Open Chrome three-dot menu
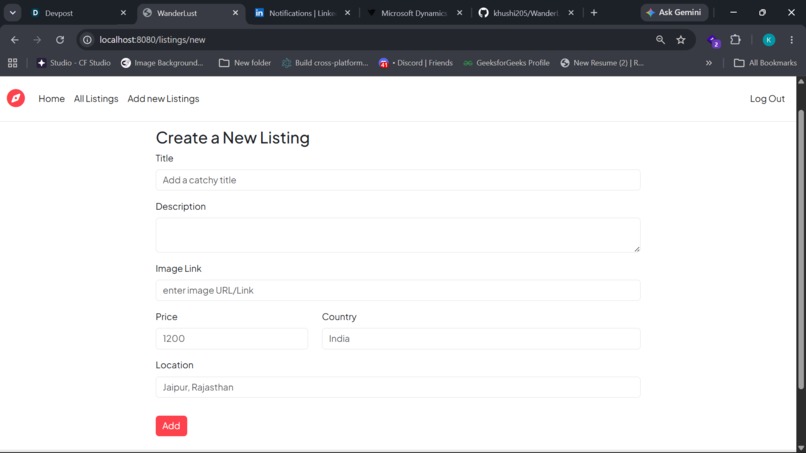806x453 pixels. point(792,40)
